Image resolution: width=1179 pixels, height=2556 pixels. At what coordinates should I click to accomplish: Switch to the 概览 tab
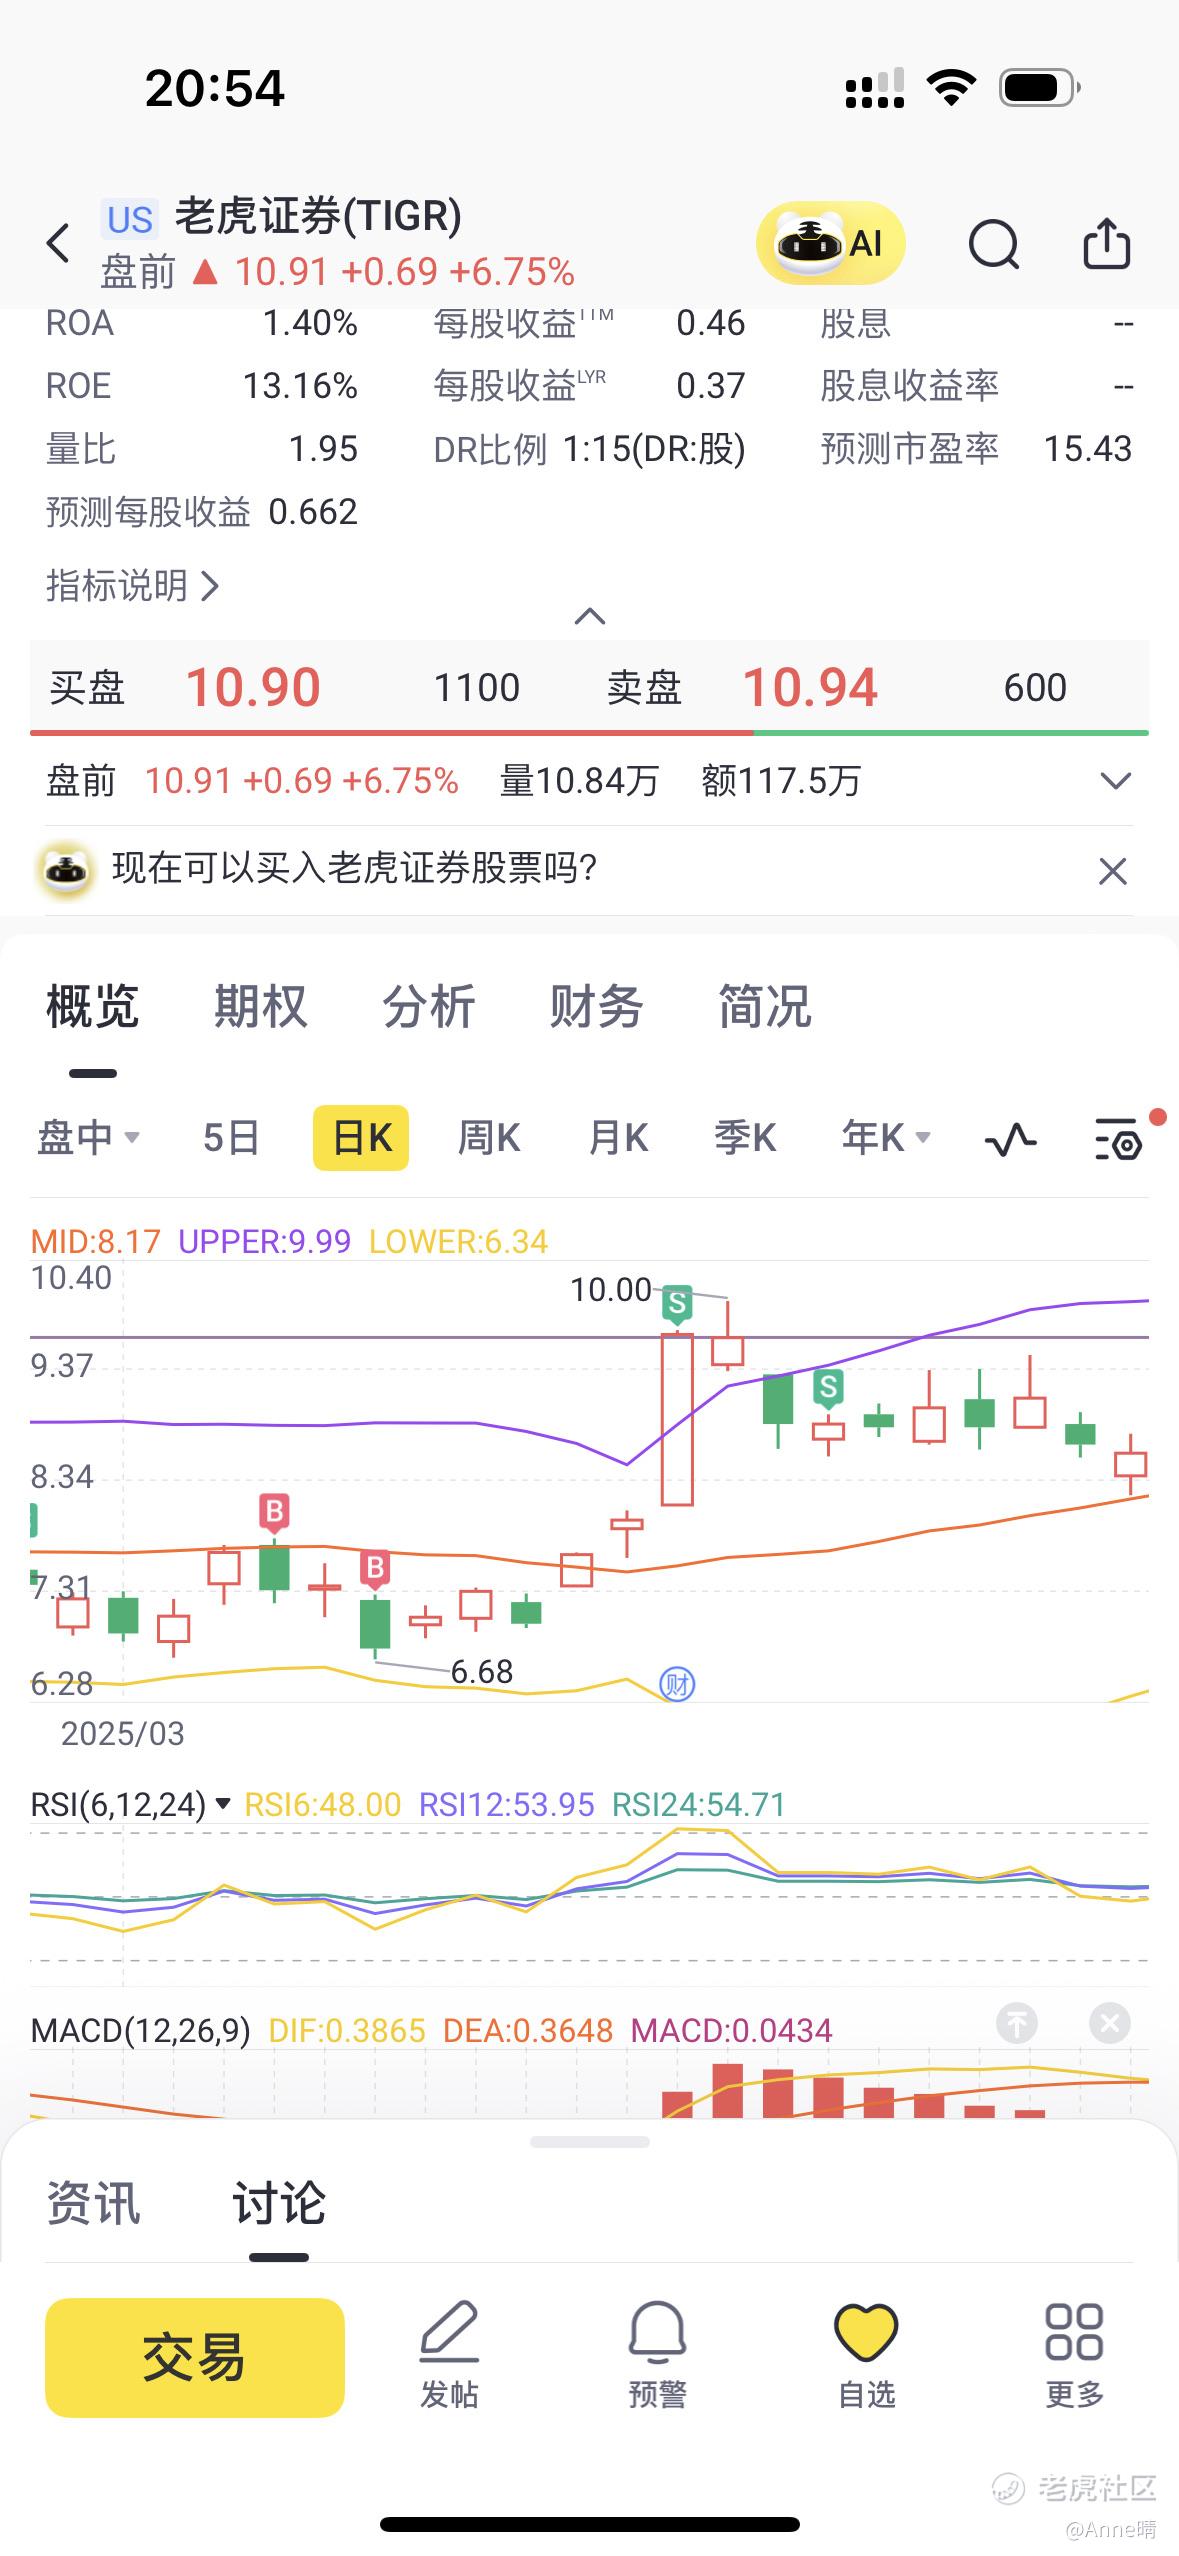point(93,1006)
